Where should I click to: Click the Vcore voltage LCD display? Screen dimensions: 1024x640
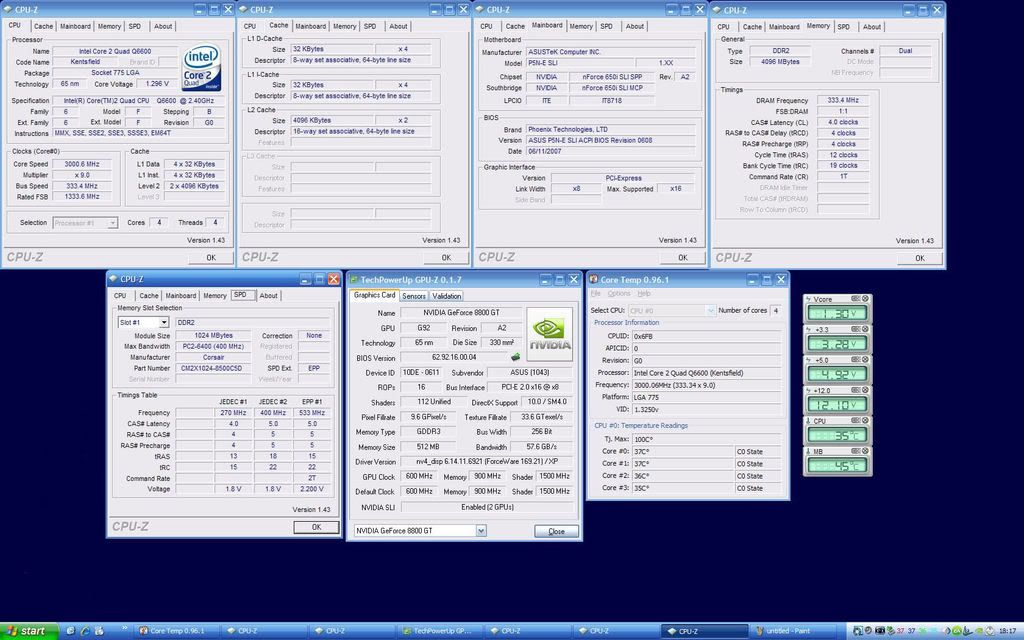click(x=837, y=313)
